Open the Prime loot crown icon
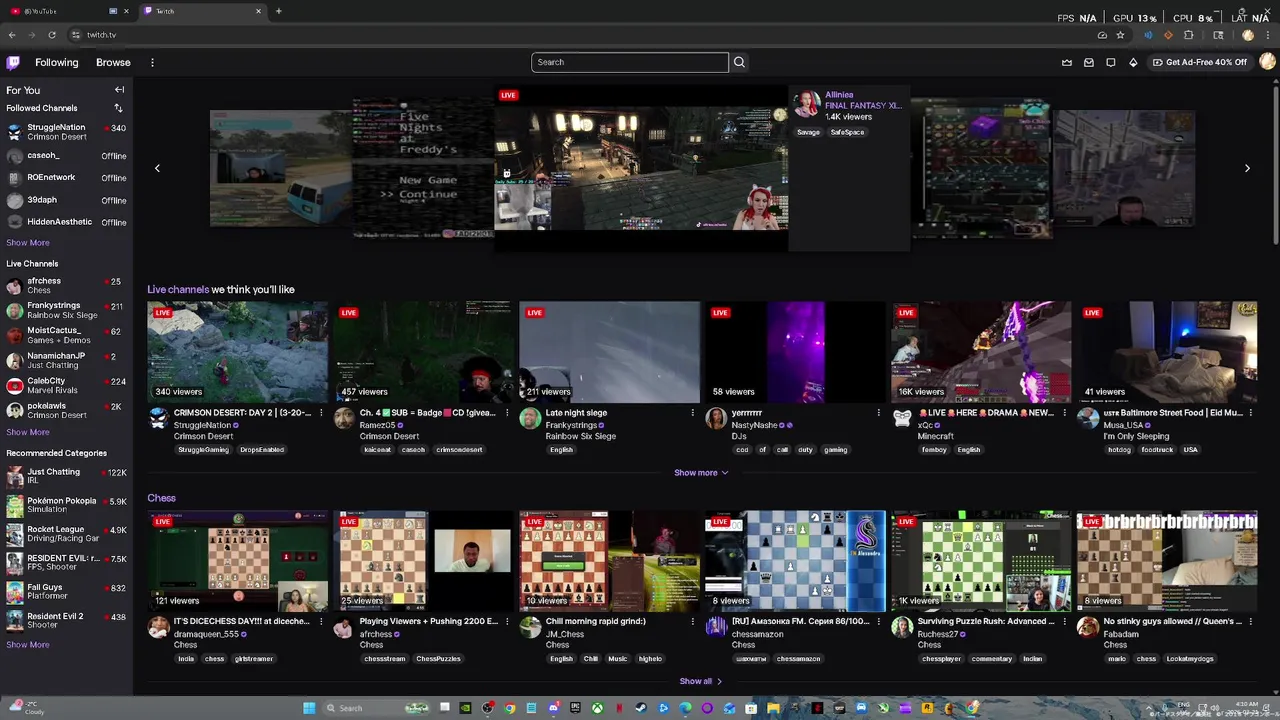 pos(1067,62)
